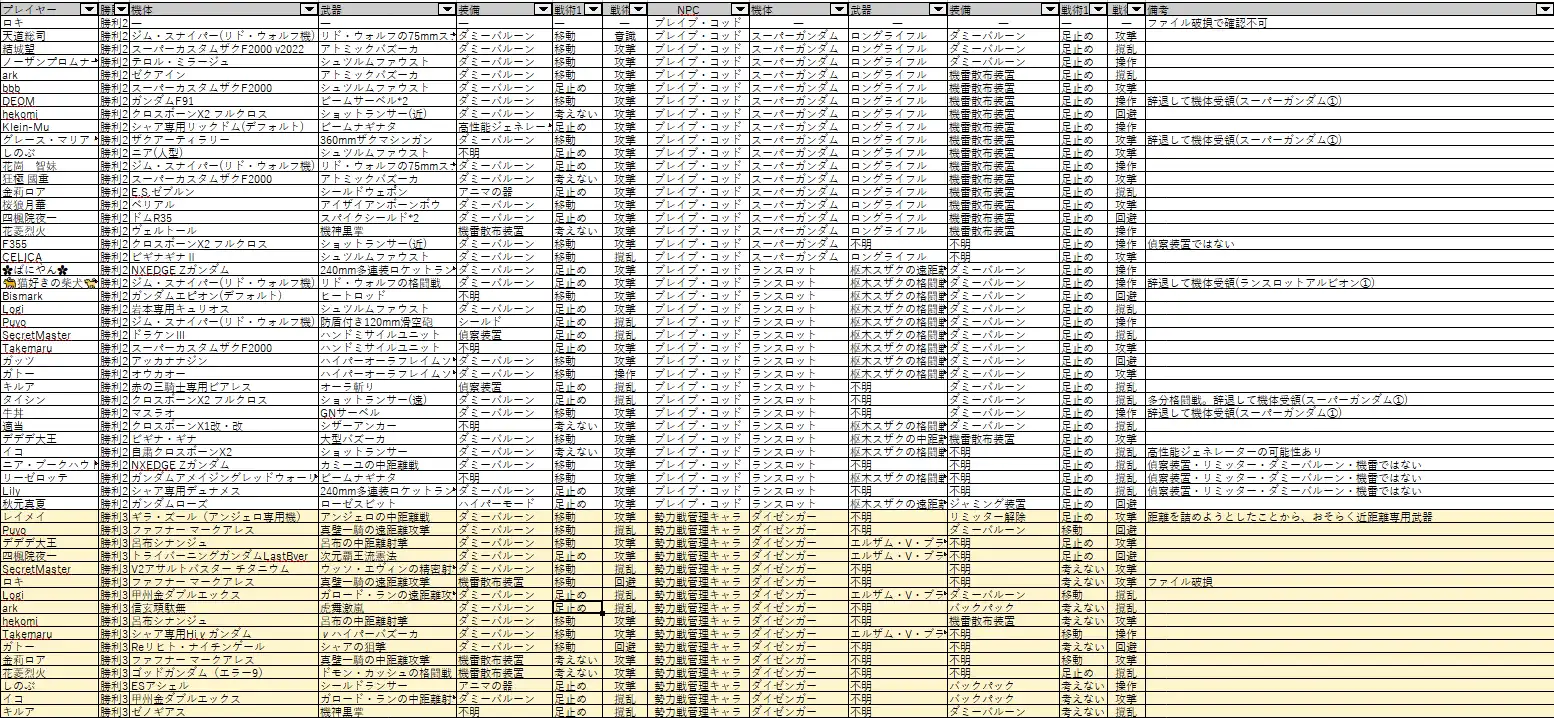Select the machine cell テロル・ミラージュ
The height and width of the screenshot is (718, 1554).
click(224, 61)
